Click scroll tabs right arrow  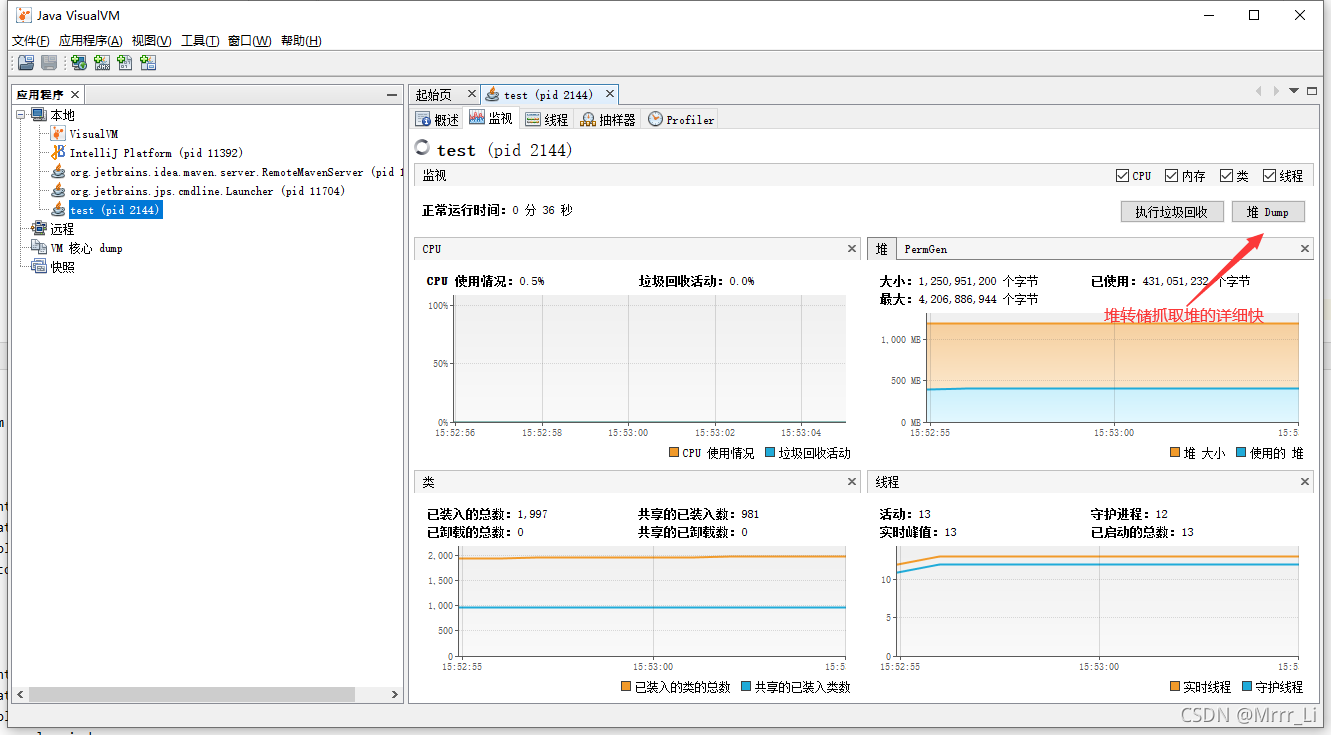(1276, 91)
